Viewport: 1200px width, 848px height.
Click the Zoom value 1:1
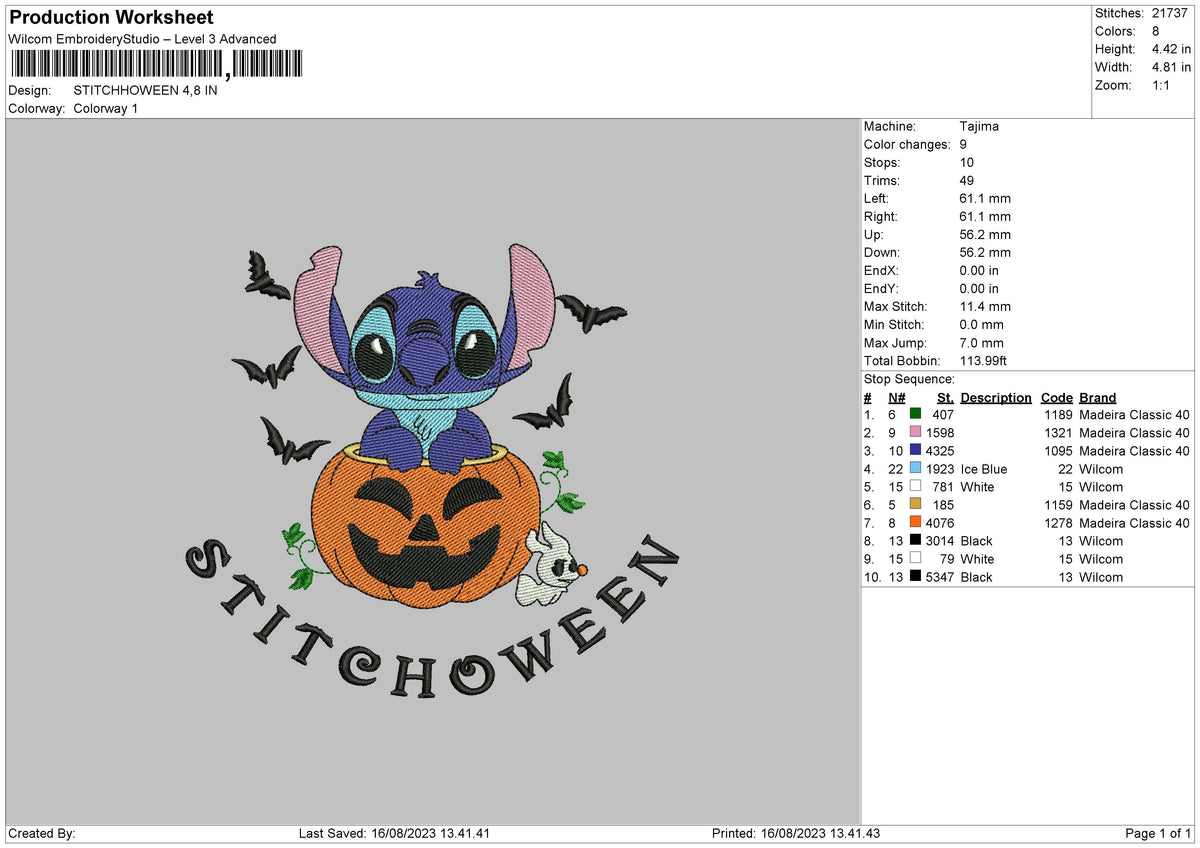pyautogui.click(x=1162, y=85)
